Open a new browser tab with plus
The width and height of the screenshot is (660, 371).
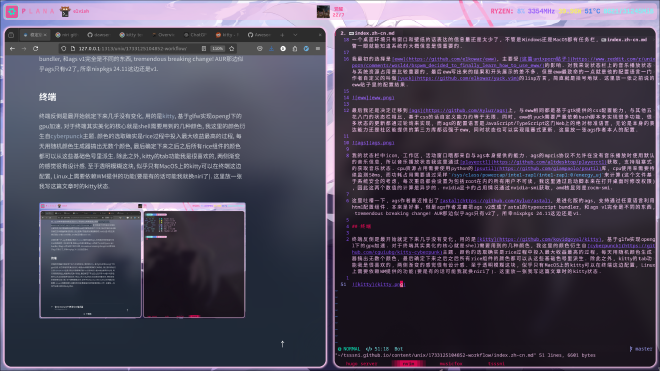(x=282, y=35)
